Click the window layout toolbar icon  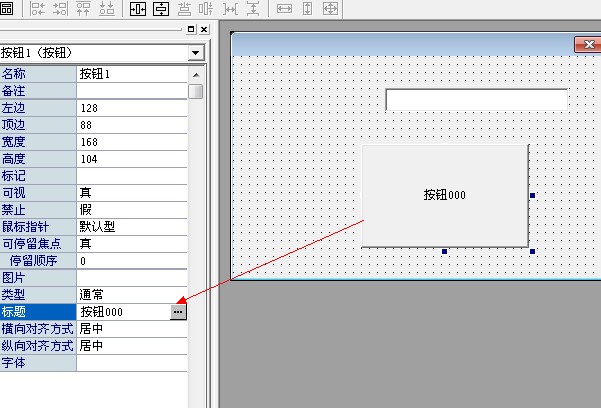(6, 8)
